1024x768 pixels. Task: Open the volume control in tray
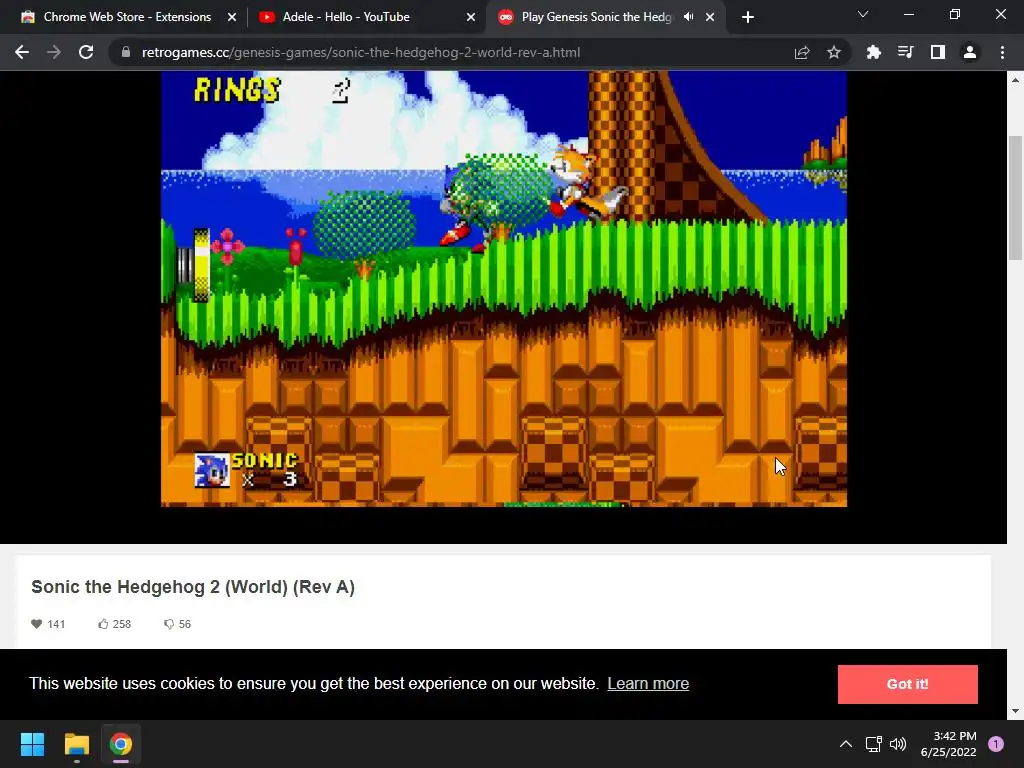(898, 744)
